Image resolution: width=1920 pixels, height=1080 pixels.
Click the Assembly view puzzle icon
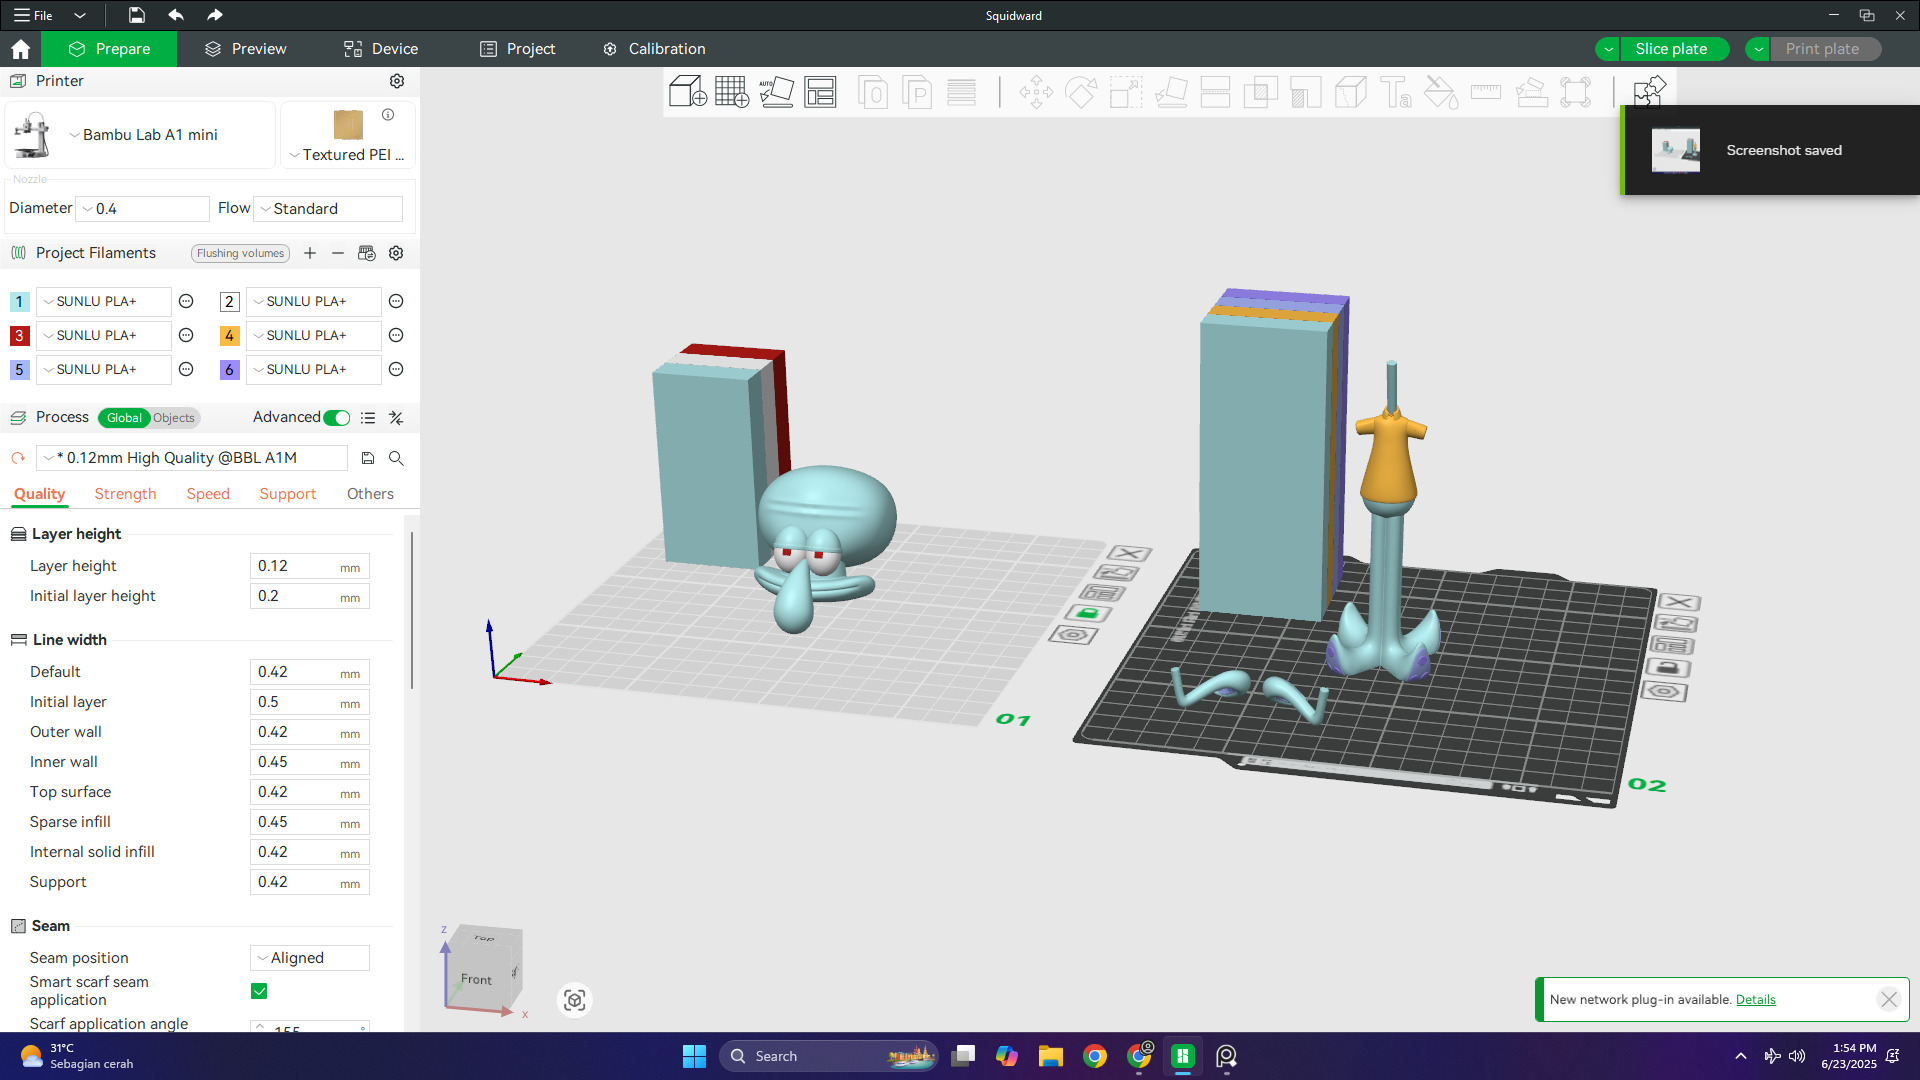point(1649,92)
